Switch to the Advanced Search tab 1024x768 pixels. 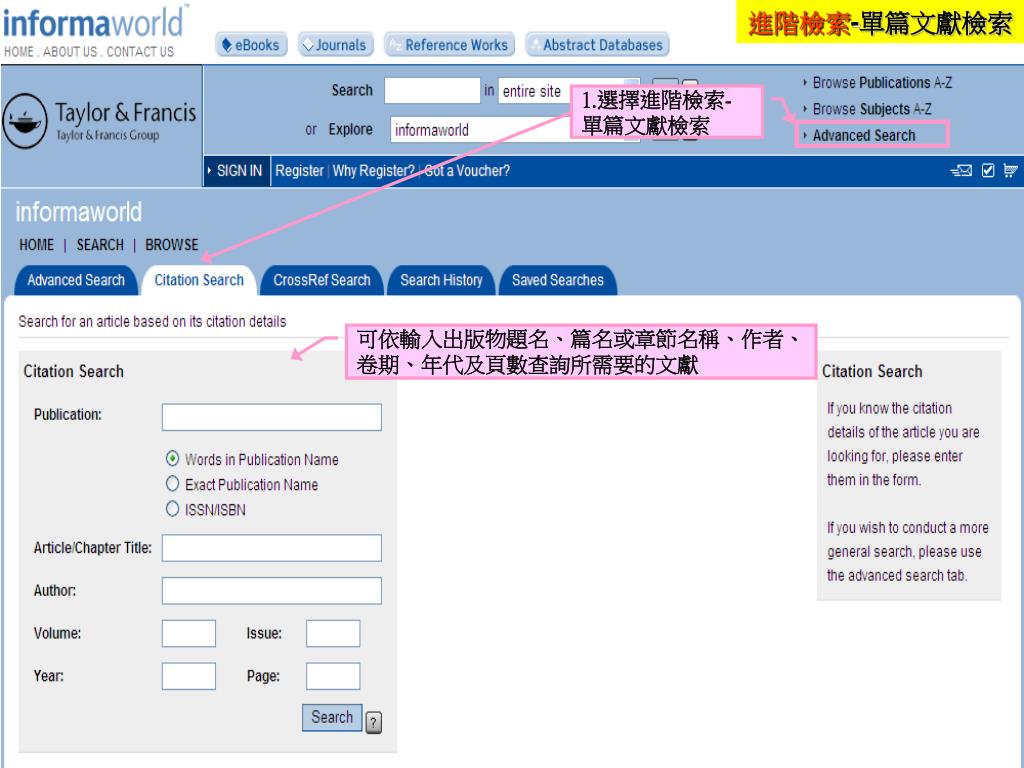tap(76, 280)
